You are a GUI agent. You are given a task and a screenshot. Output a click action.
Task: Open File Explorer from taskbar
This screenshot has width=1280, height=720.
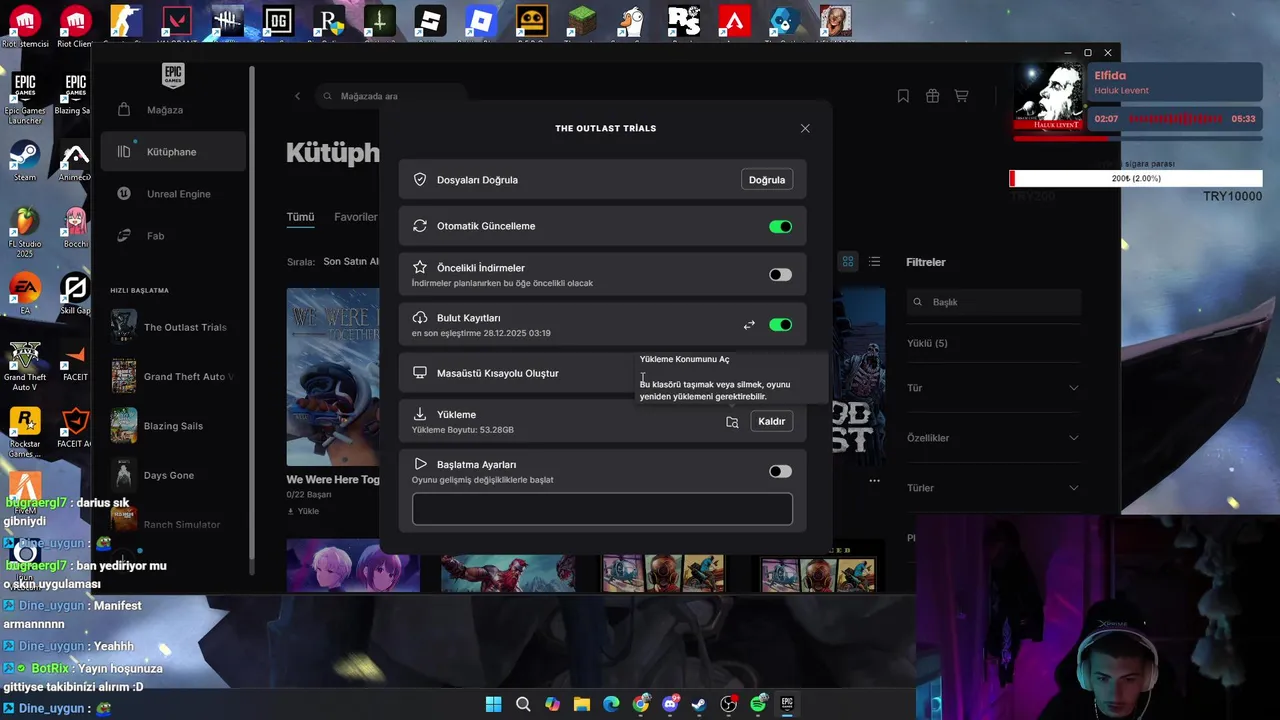point(582,704)
